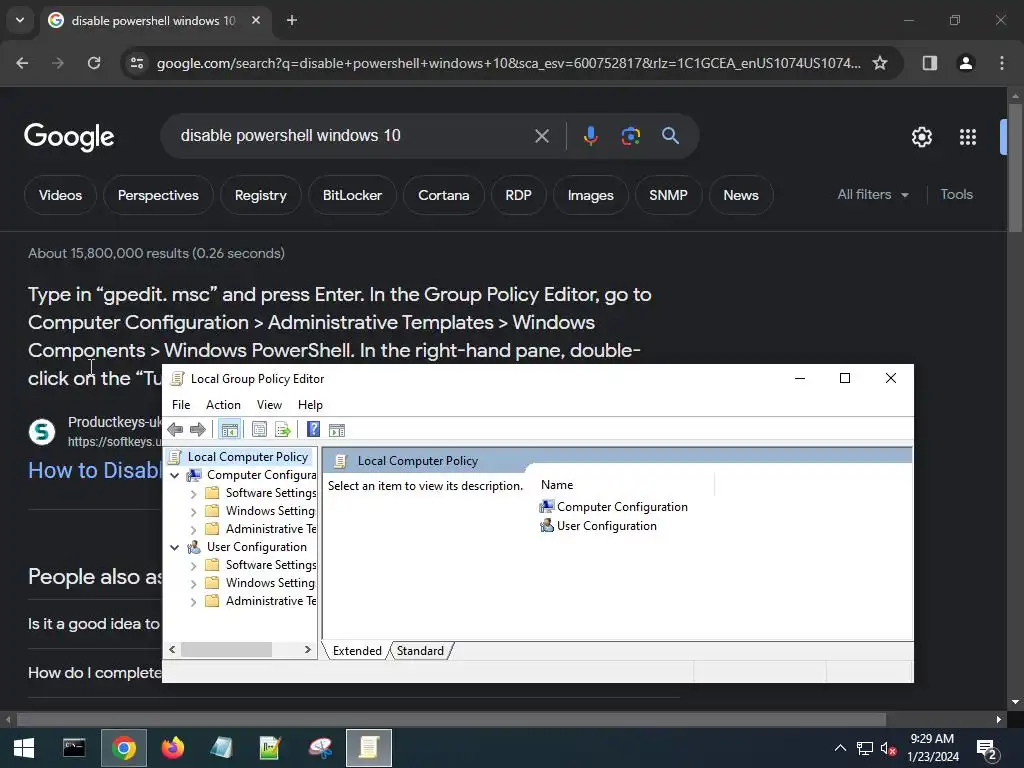The height and width of the screenshot is (768, 1024).
Task: Toggle Show/Hide Console Tree toolbar icon
Action: click(229, 430)
